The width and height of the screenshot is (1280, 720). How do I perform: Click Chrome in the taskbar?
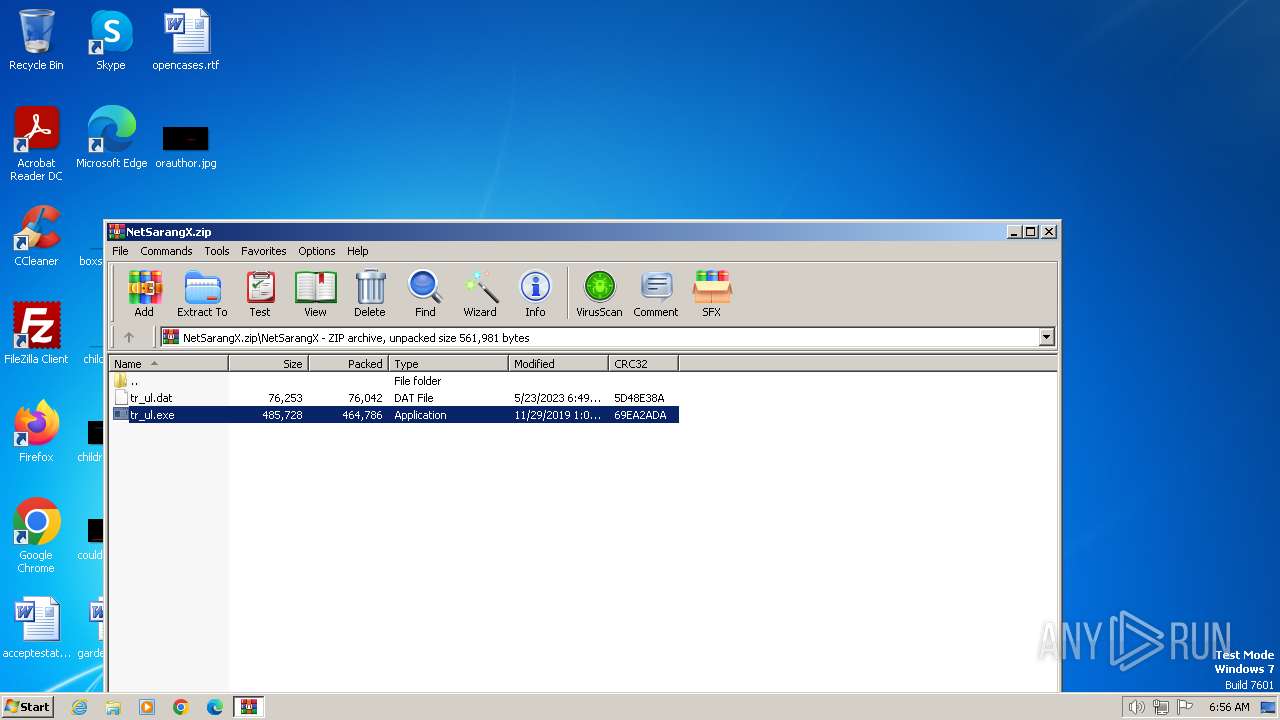(x=181, y=707)
